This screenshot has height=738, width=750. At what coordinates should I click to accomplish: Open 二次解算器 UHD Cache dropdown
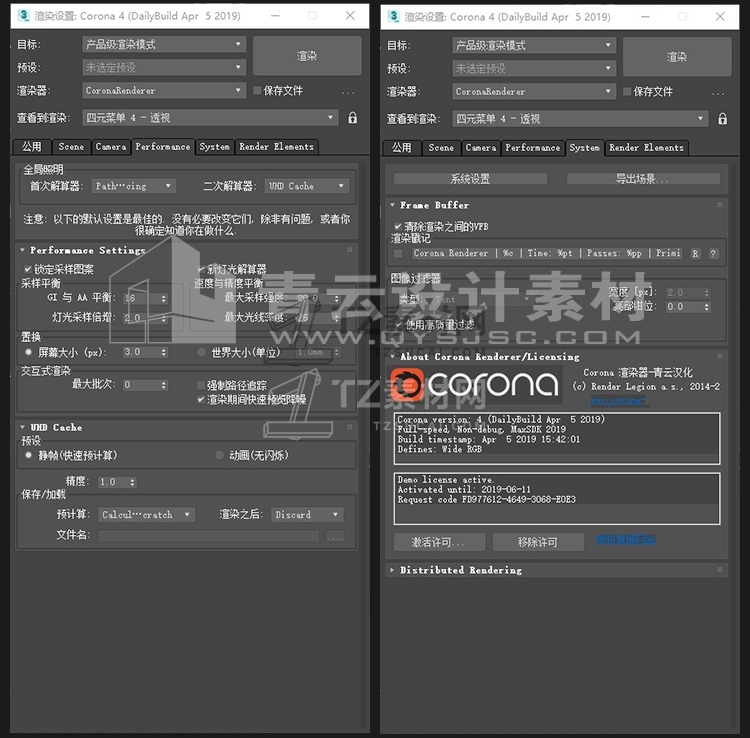coord(307,186)
